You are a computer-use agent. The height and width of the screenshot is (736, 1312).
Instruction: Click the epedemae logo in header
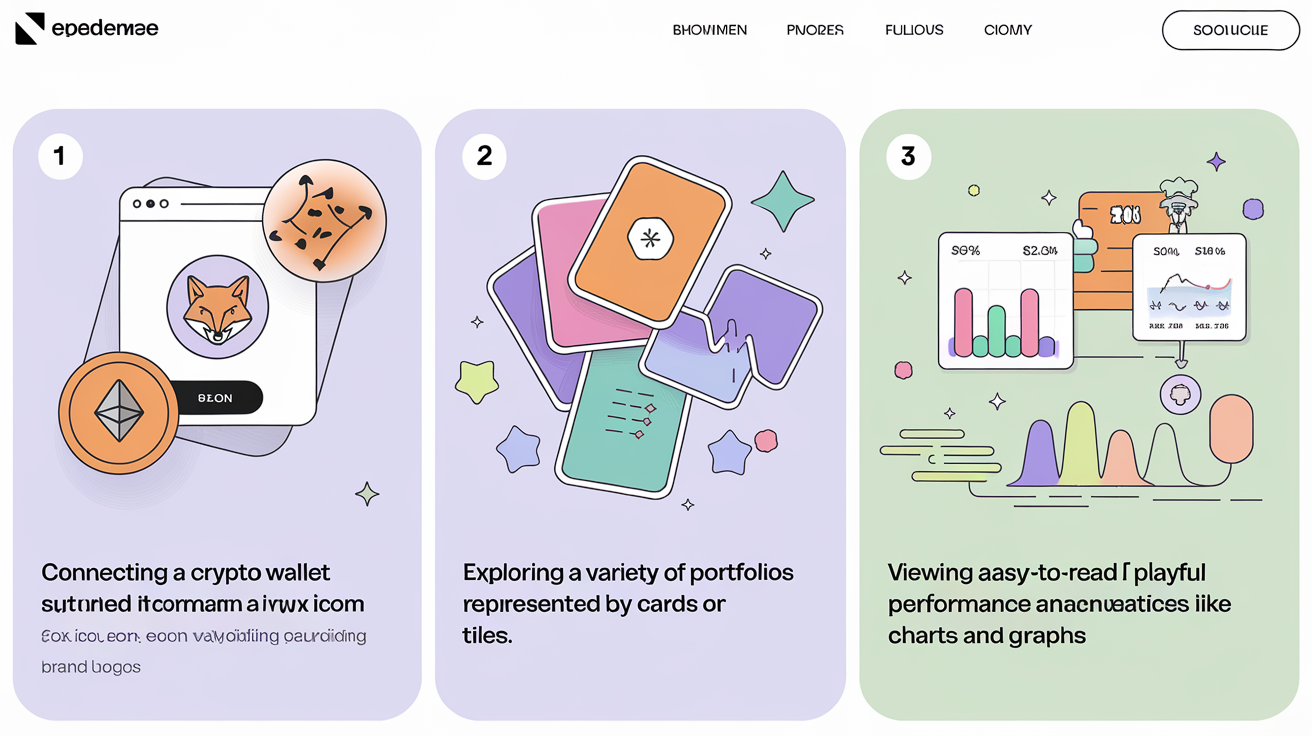(87, 29)
